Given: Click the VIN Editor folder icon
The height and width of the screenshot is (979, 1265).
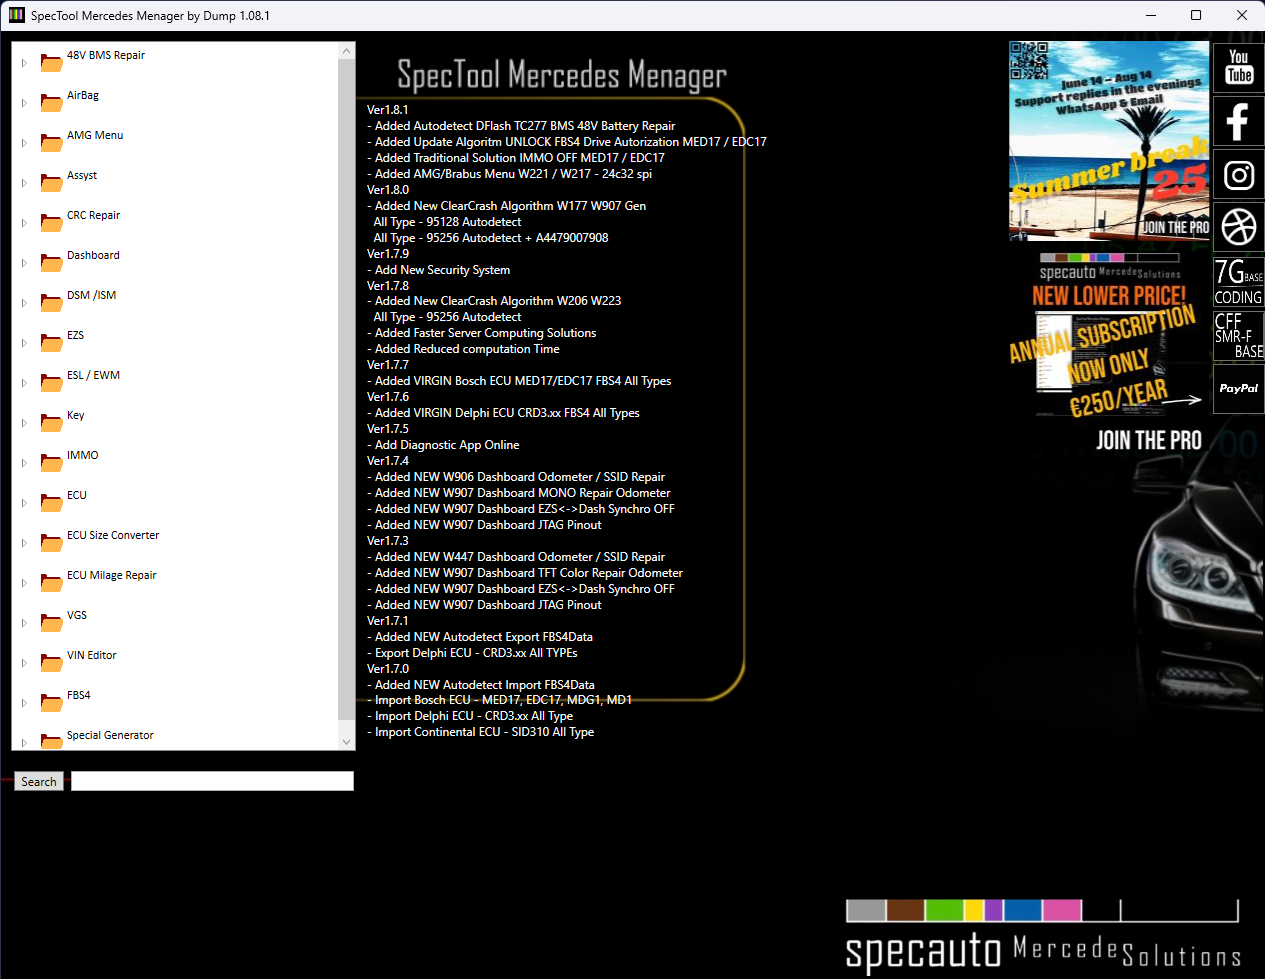Looking at the screenshot, I should pyautogui.click(x=51, y=663).
